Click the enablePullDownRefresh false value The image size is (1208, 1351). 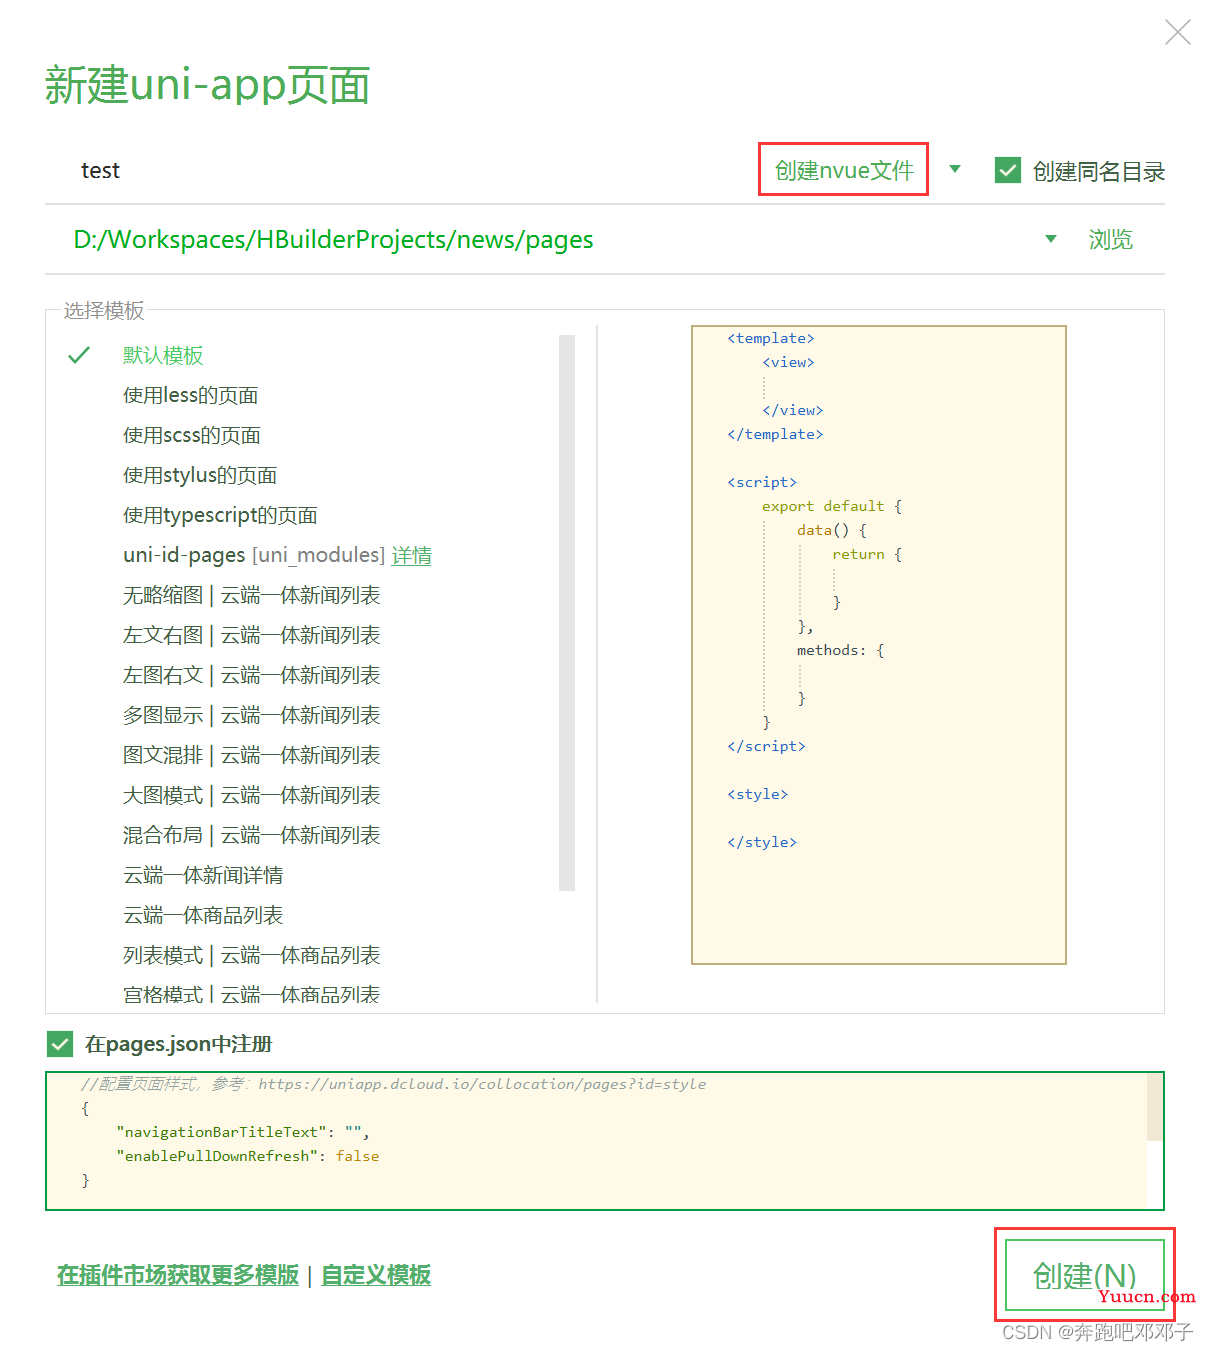[x=357, y=1156]
